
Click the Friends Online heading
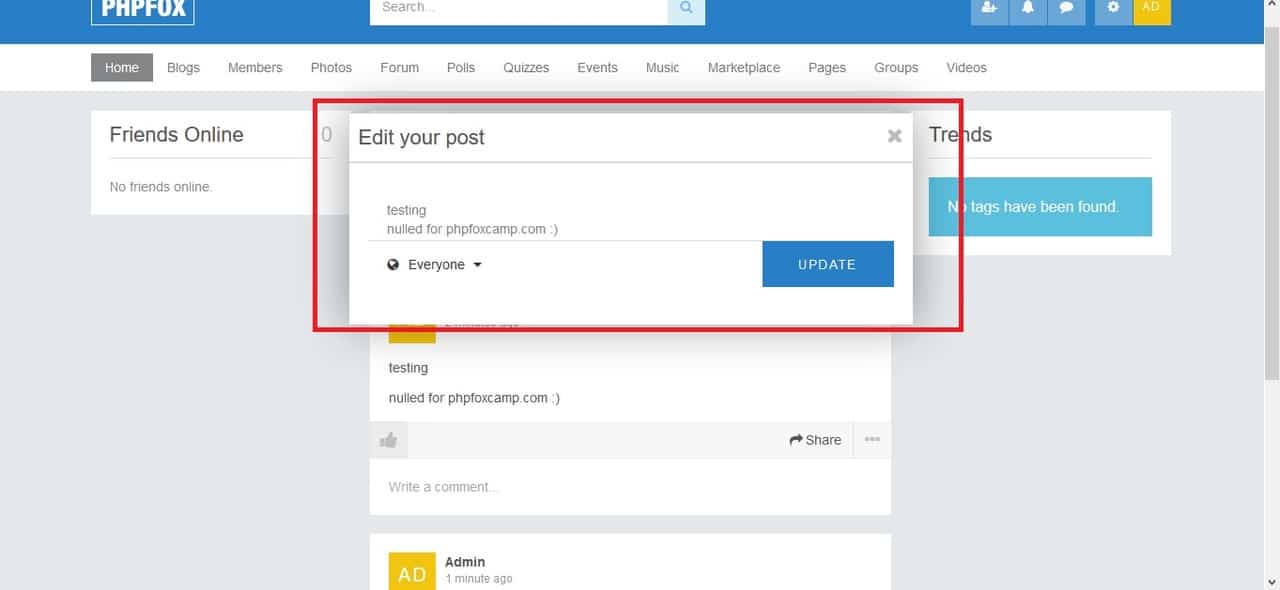pyautogui.click(x=176, y=135)
